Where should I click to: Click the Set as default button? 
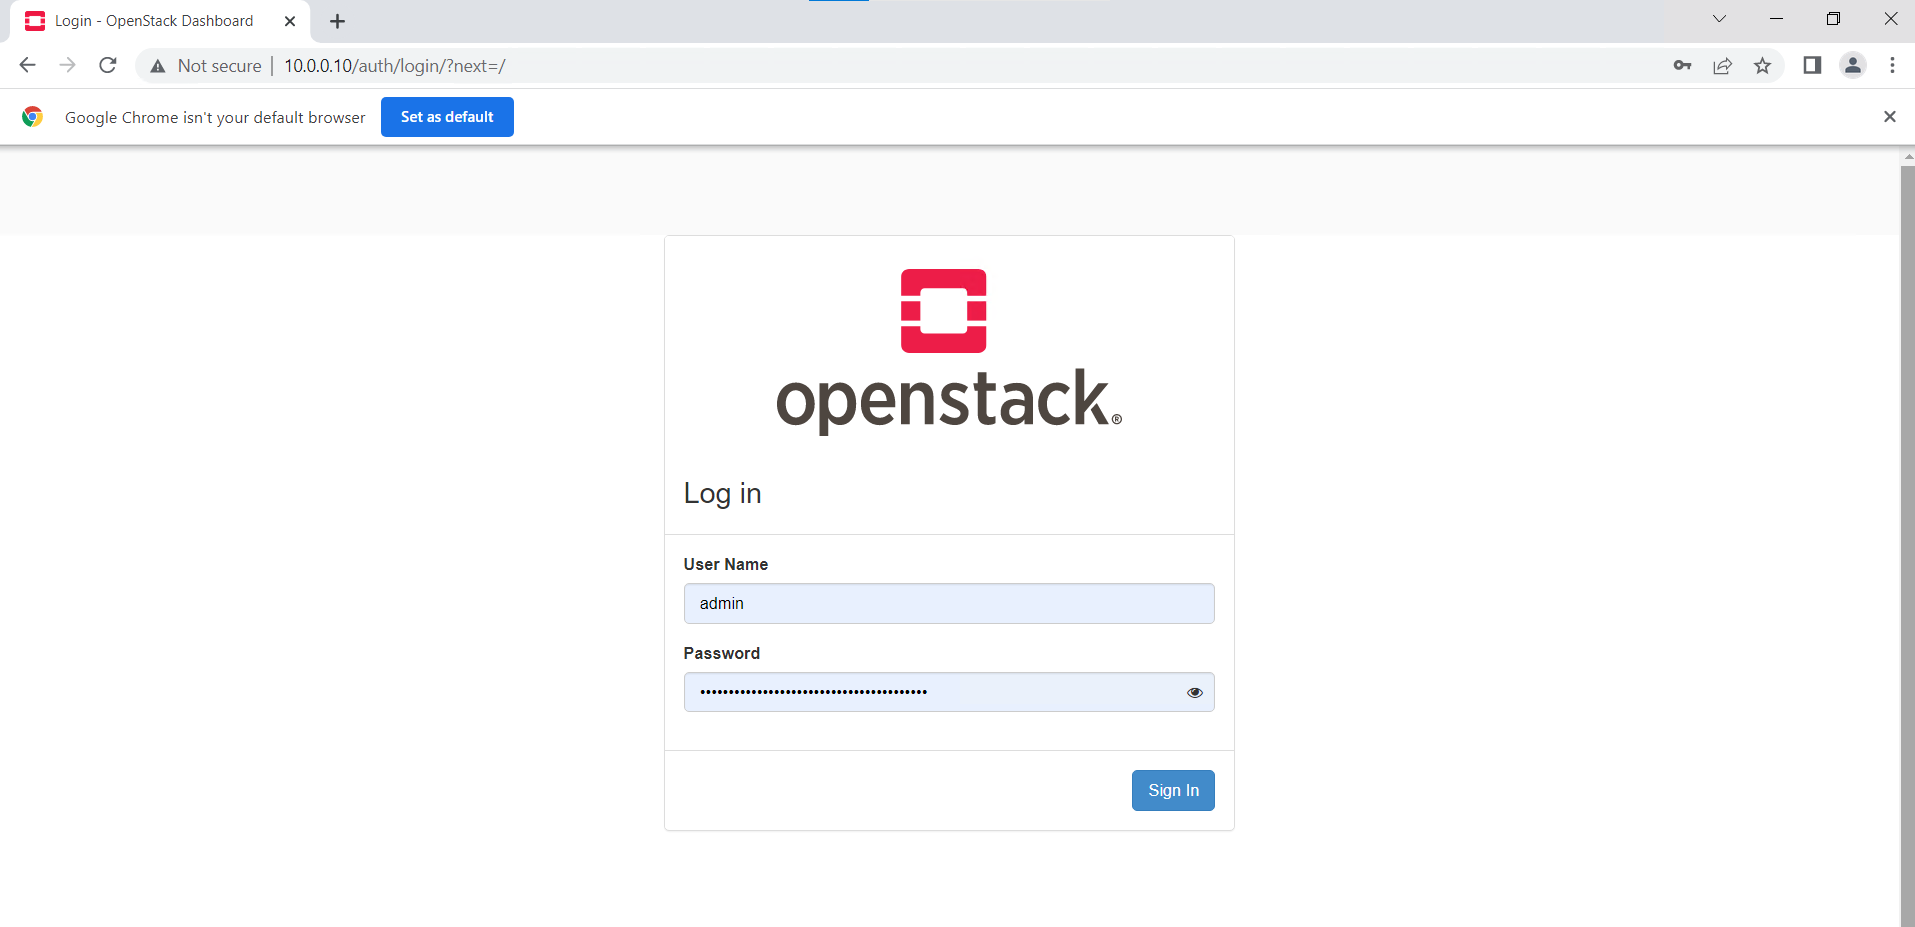447,117
